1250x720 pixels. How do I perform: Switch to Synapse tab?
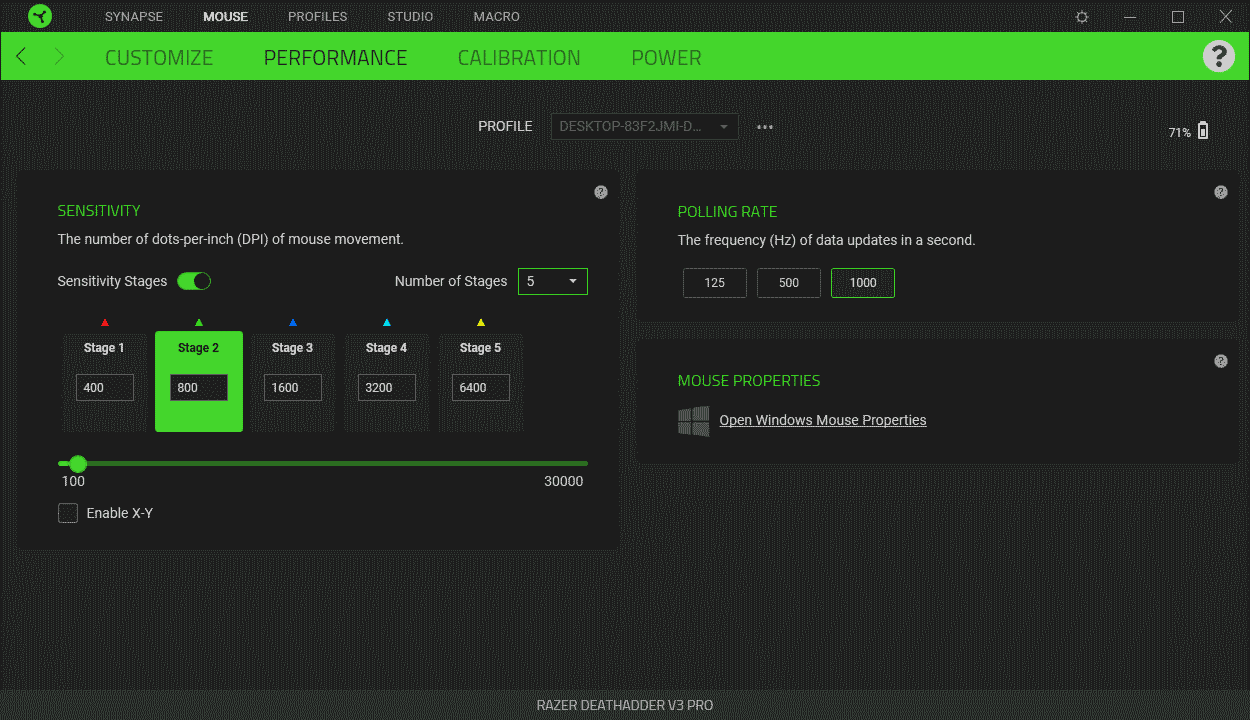pyautogui.click(x=134, y=17)
